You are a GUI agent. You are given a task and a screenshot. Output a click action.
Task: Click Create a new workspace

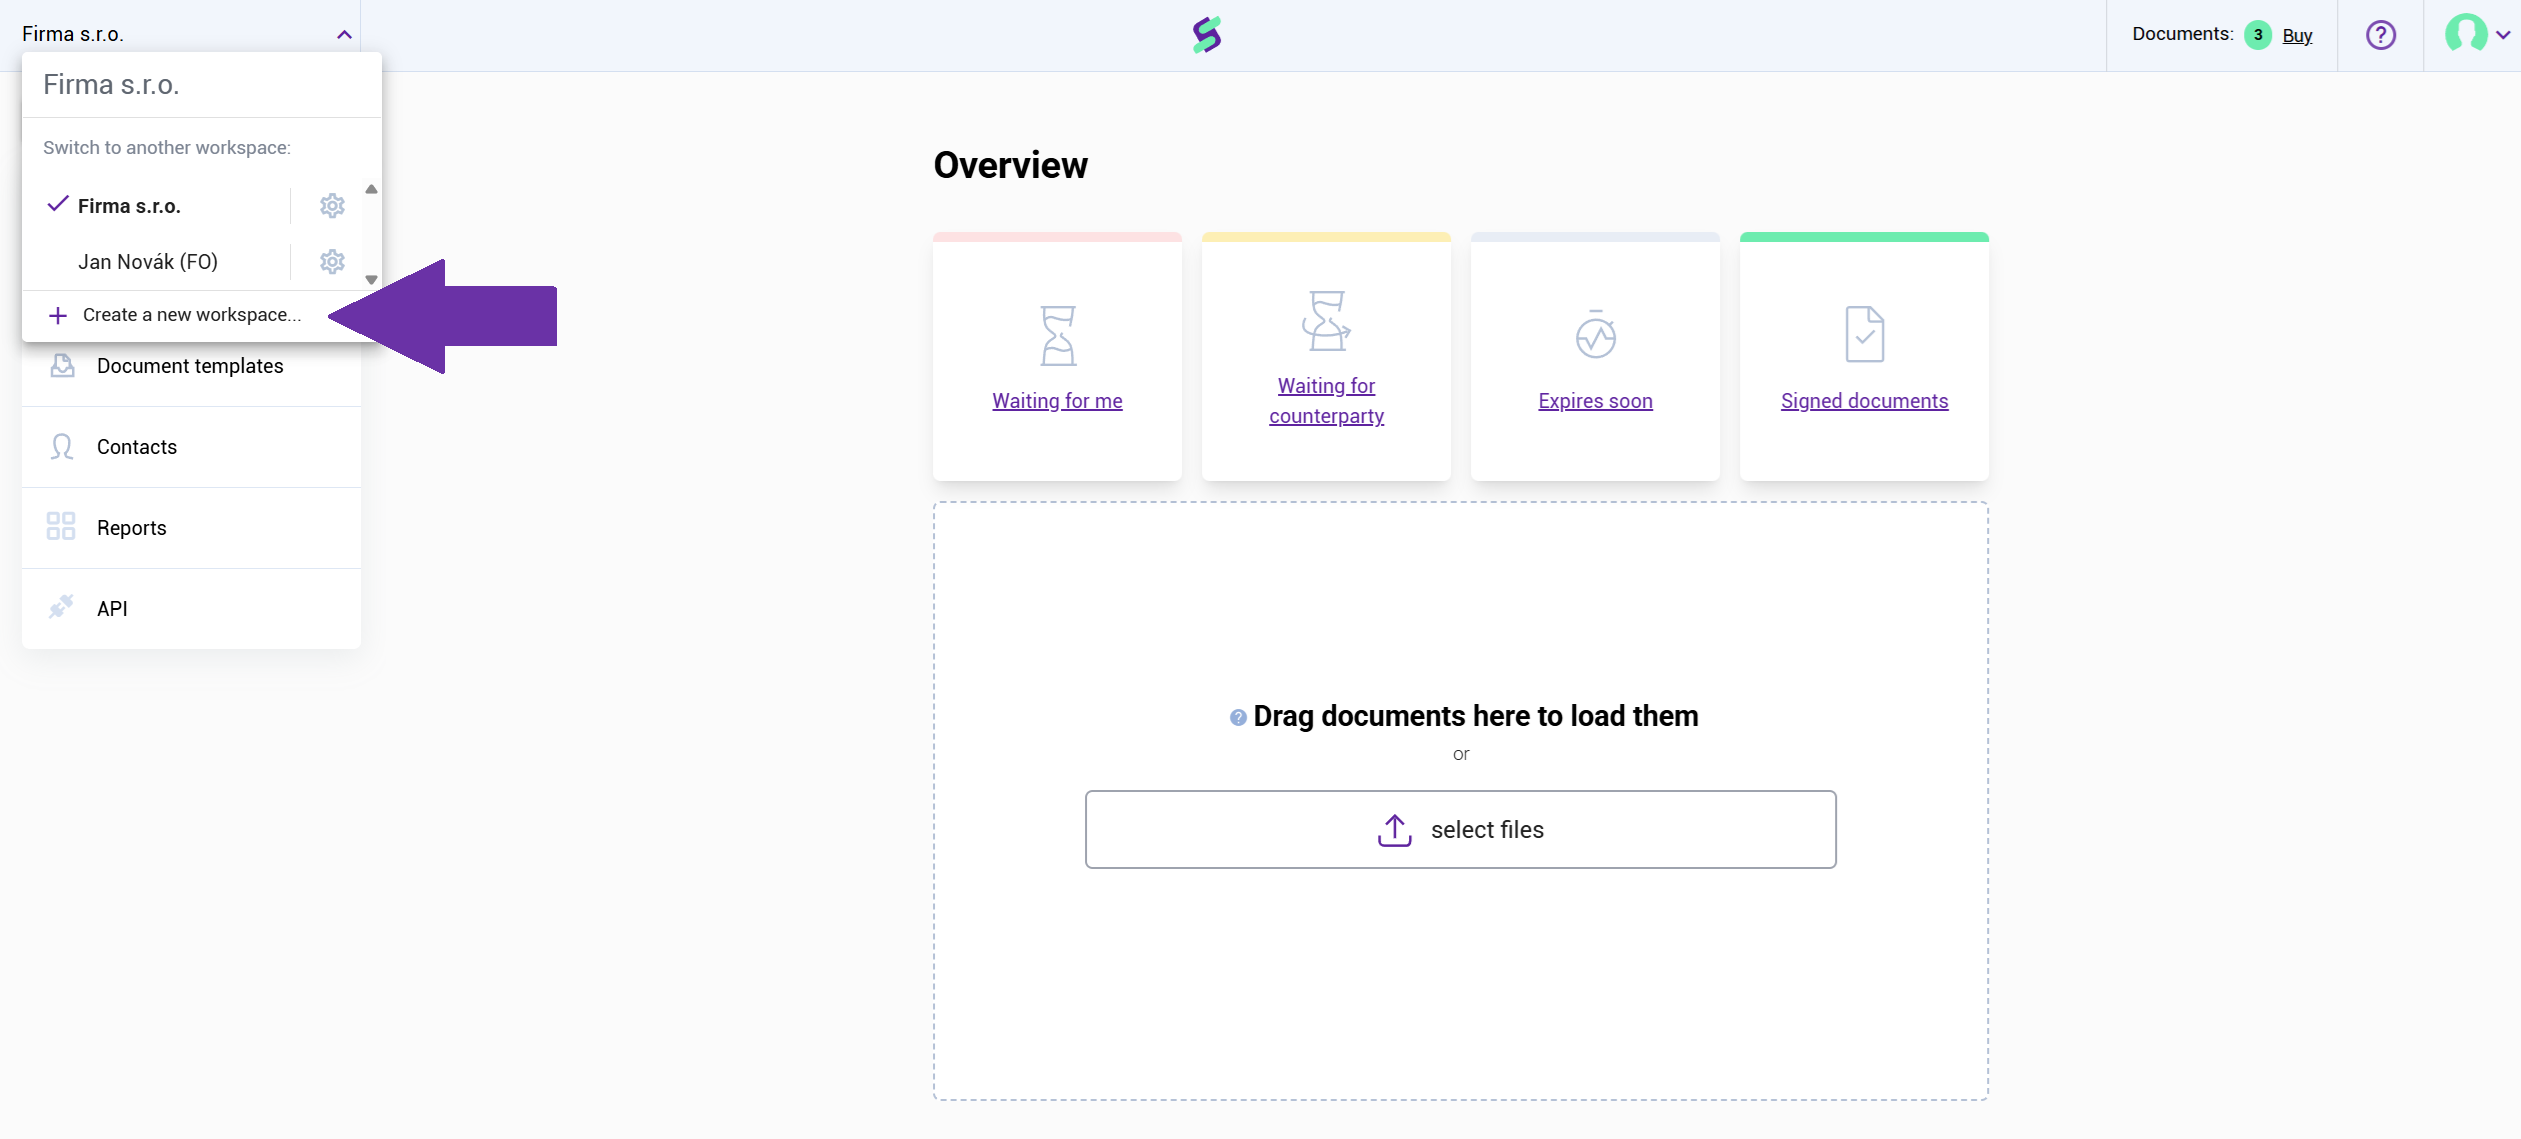point(190,315)
